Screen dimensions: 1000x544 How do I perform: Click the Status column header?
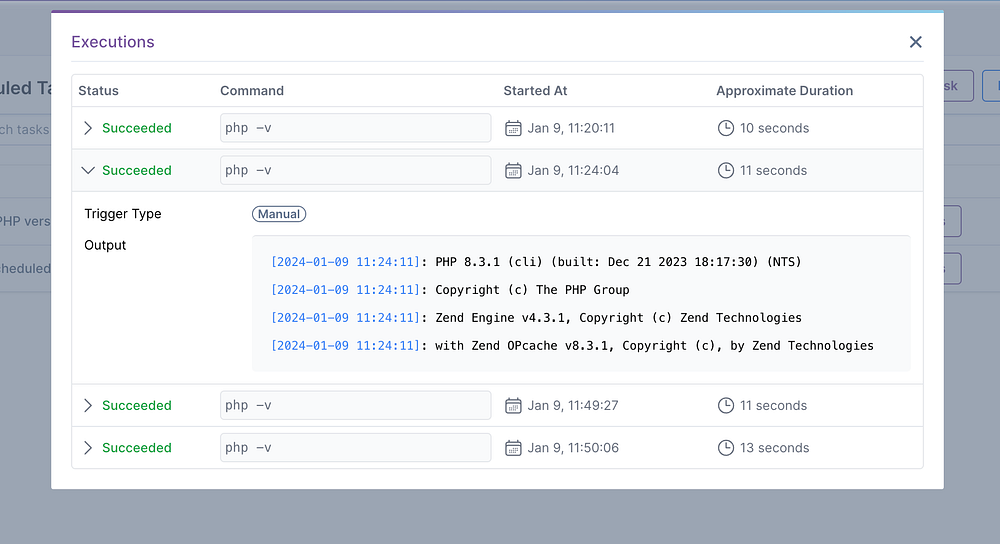(x=98, y=91)
